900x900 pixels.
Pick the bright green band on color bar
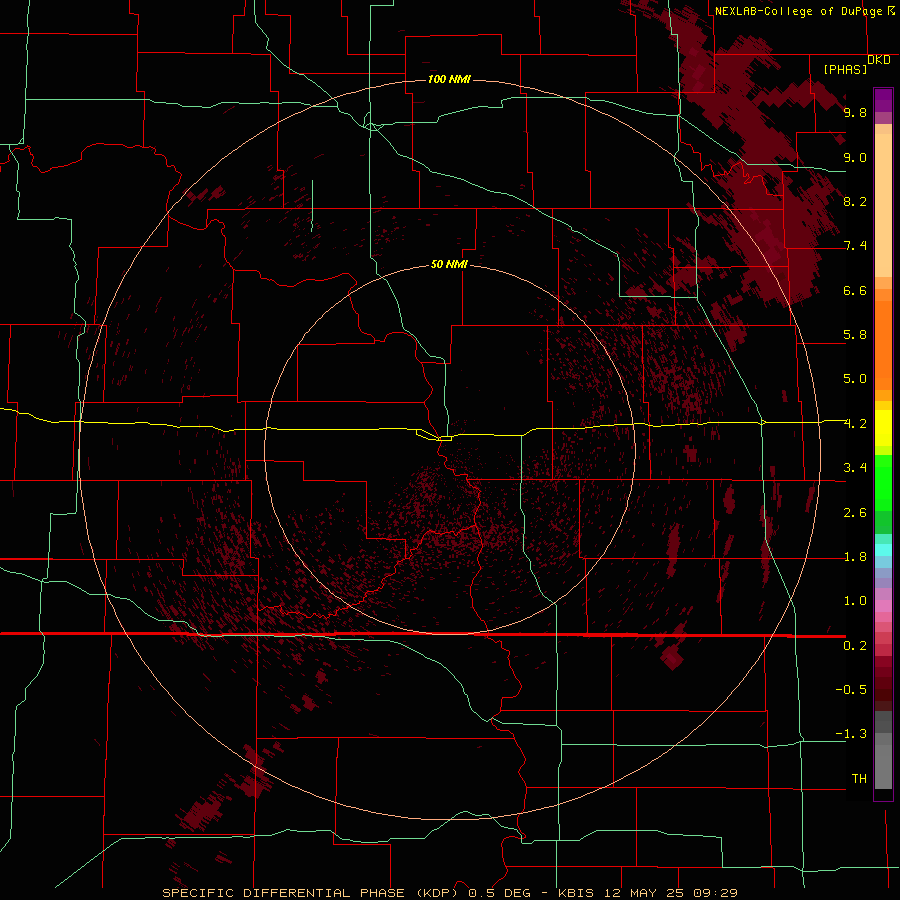[883, 482]
